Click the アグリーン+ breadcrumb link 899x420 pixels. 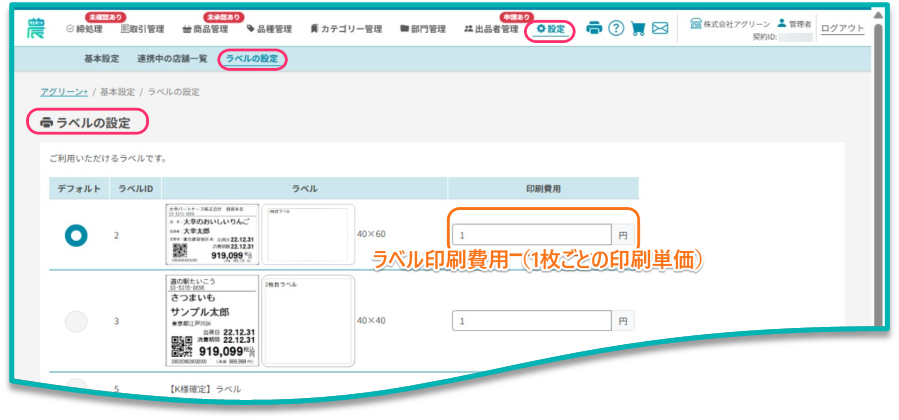click(x=64, y=92)
